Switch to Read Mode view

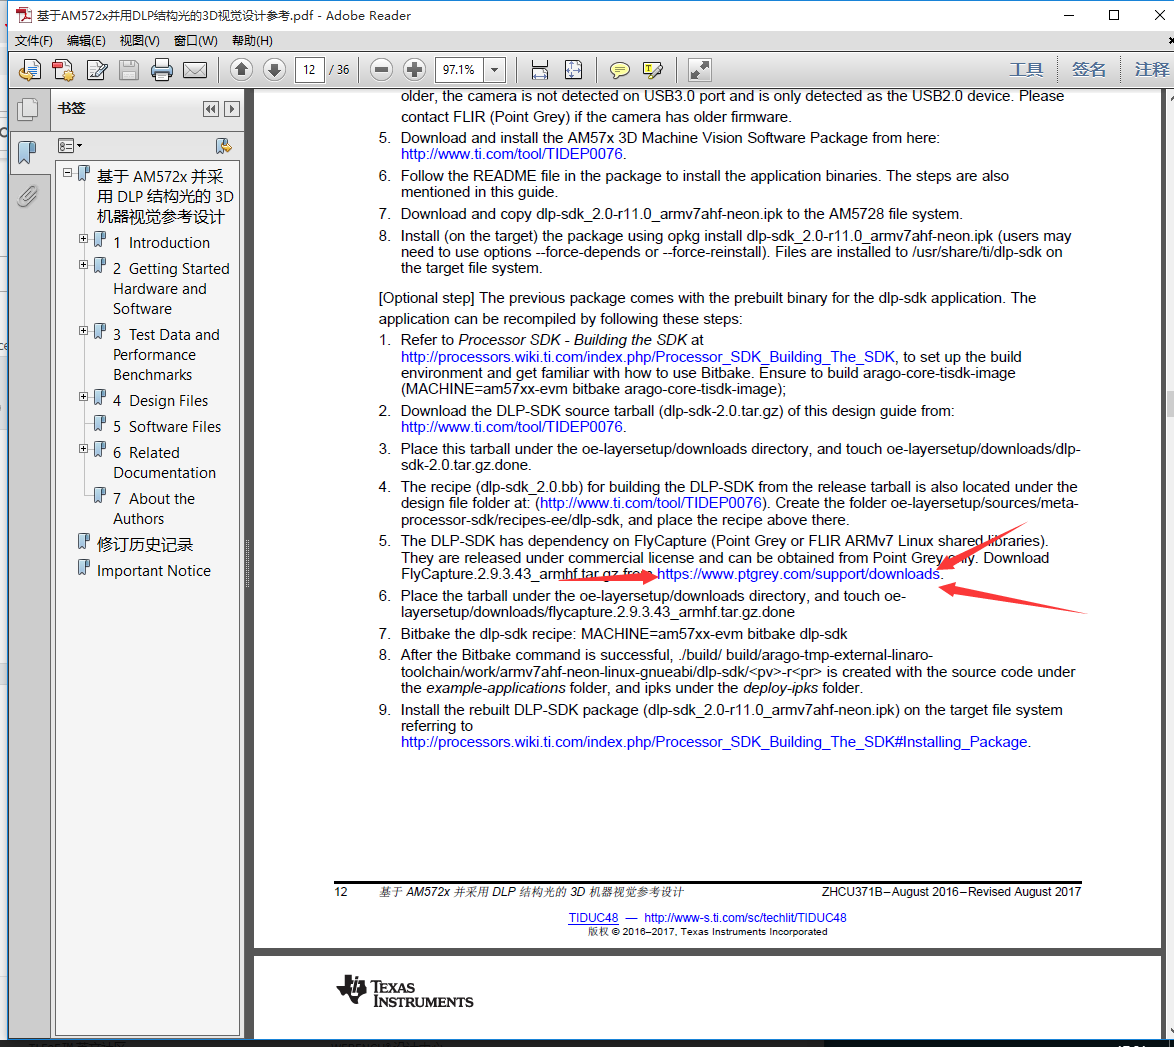699,70
